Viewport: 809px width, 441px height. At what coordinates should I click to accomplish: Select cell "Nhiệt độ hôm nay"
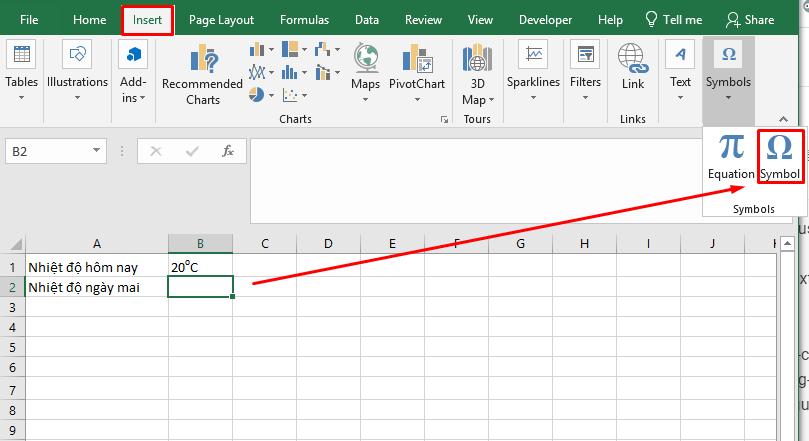[x=96, y=267]
